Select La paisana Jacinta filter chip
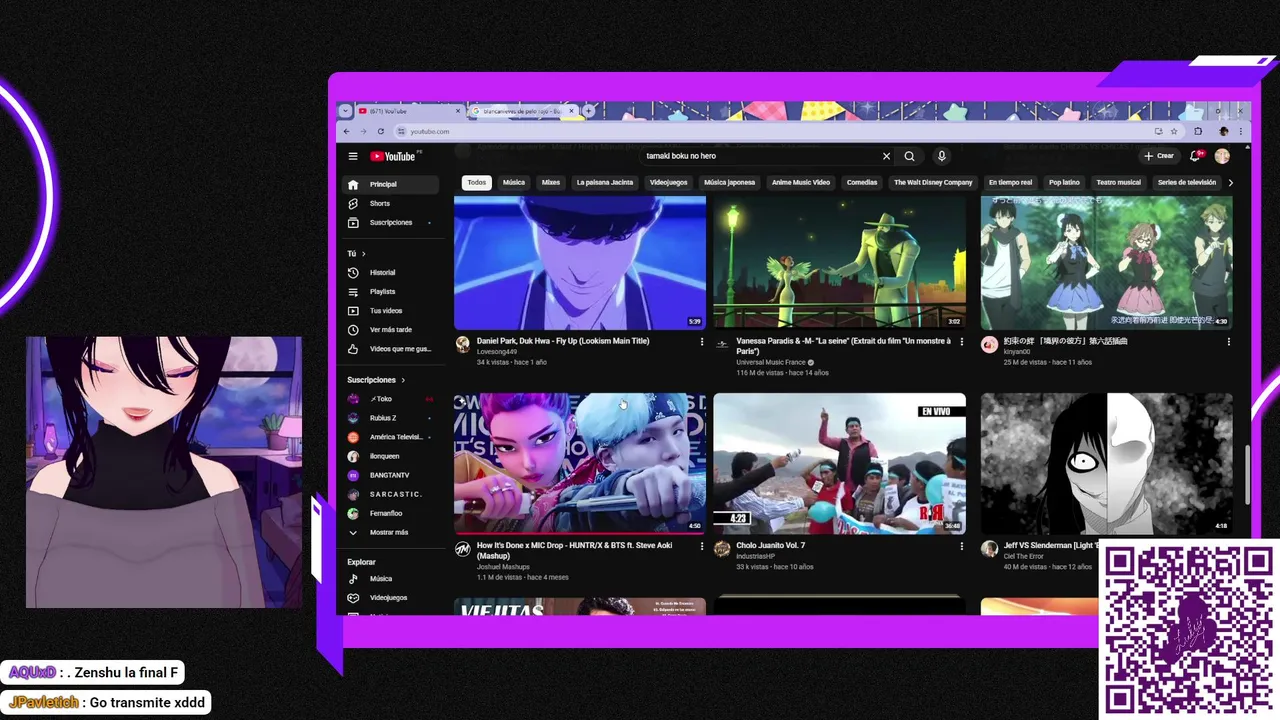This screenshot has width=1280, height=720. (605, 183)
